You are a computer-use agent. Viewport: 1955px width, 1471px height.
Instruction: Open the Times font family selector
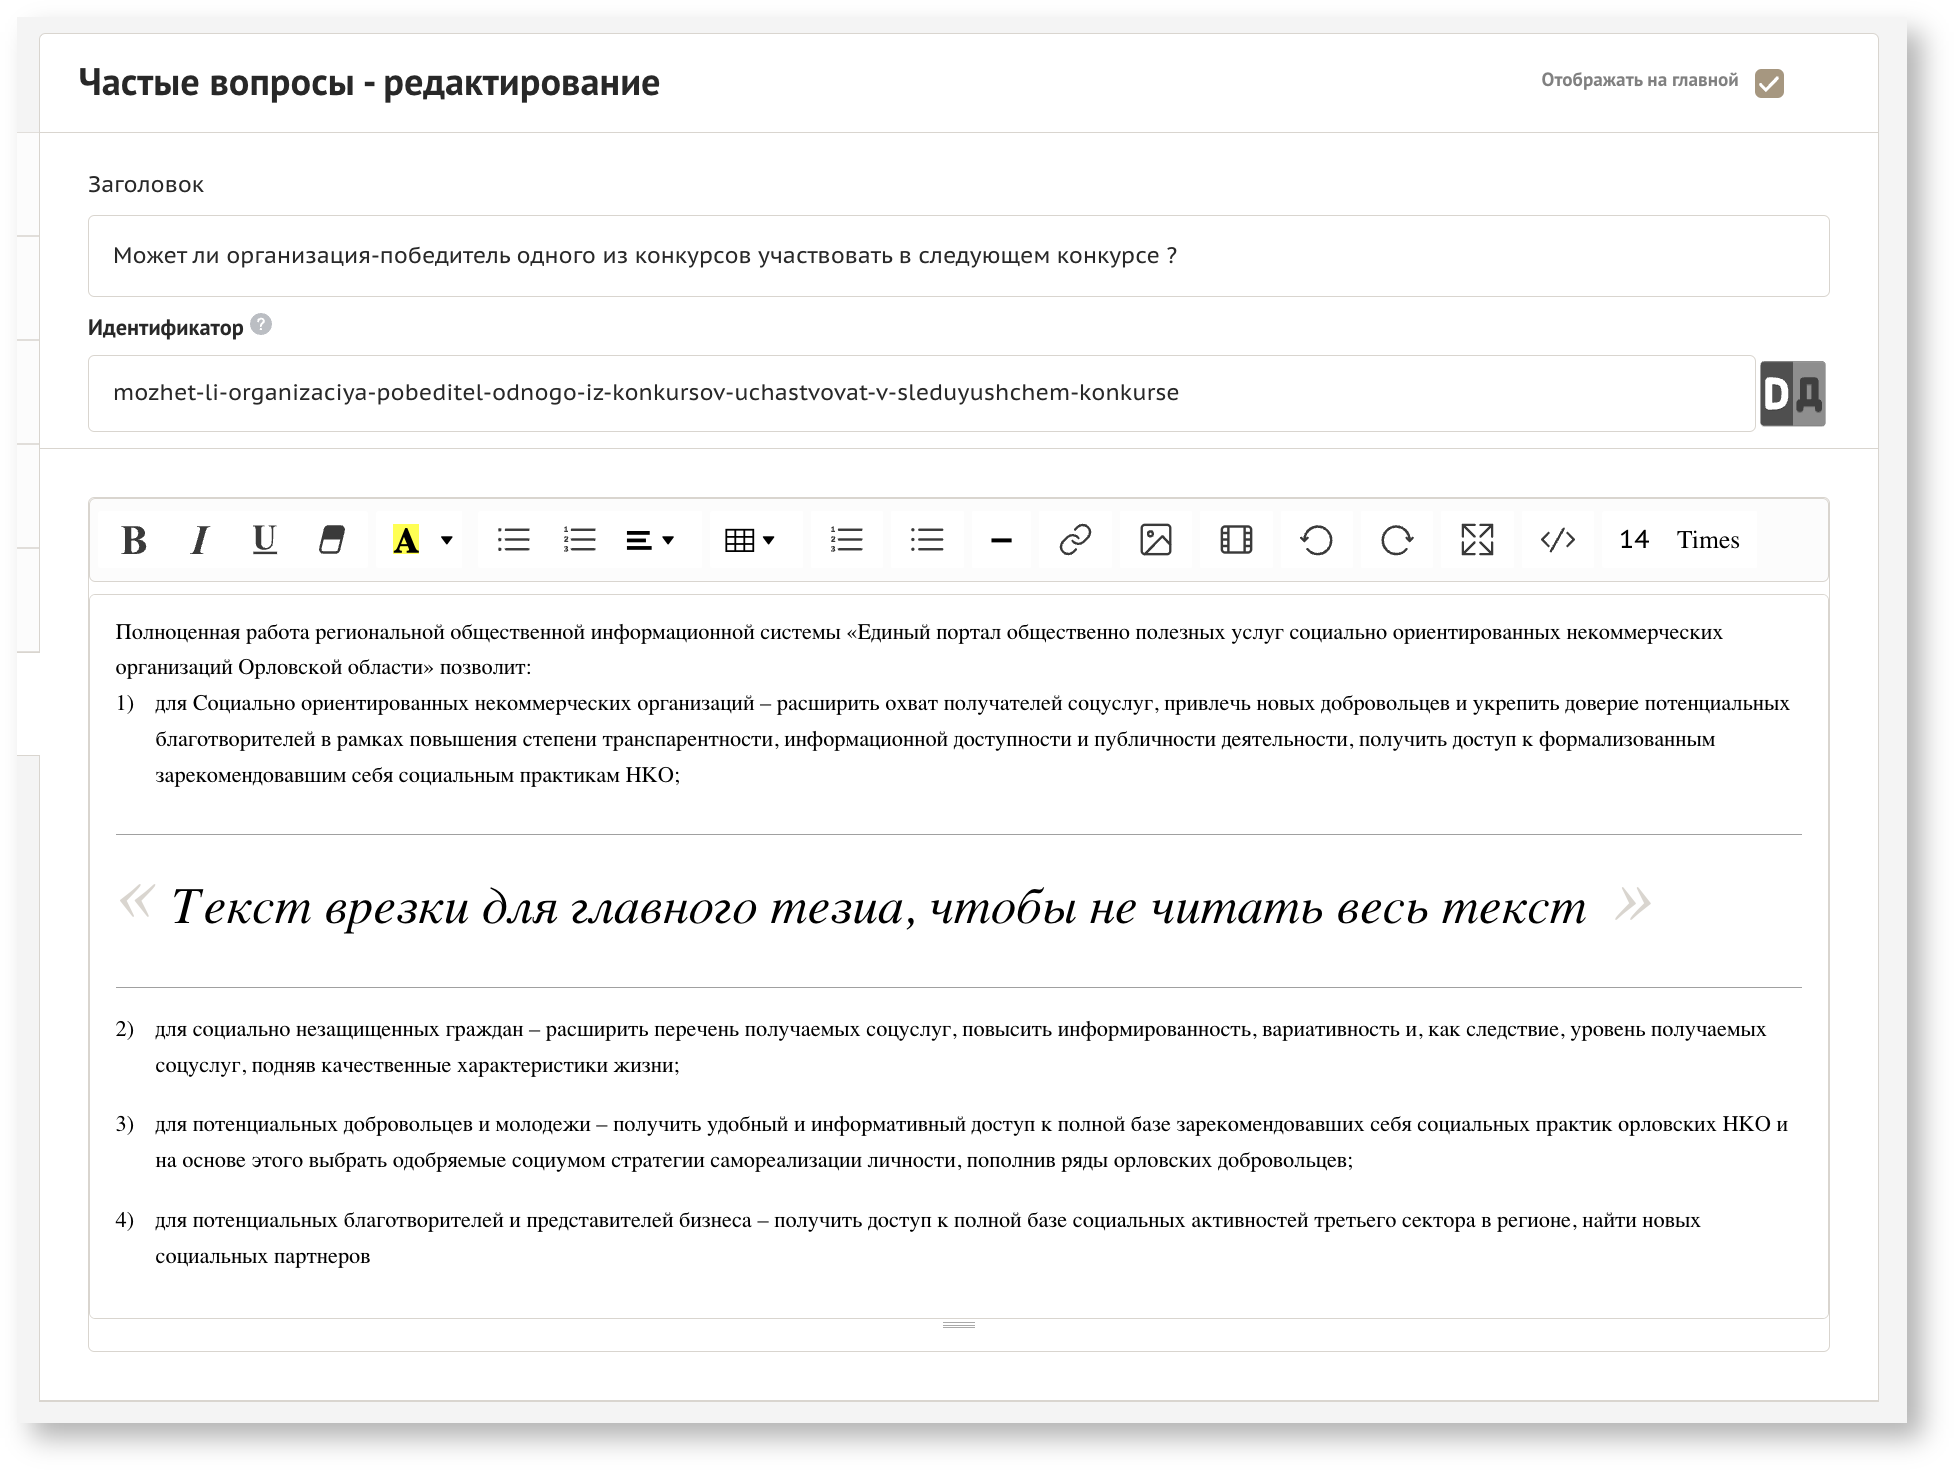tap(1707, 540)
